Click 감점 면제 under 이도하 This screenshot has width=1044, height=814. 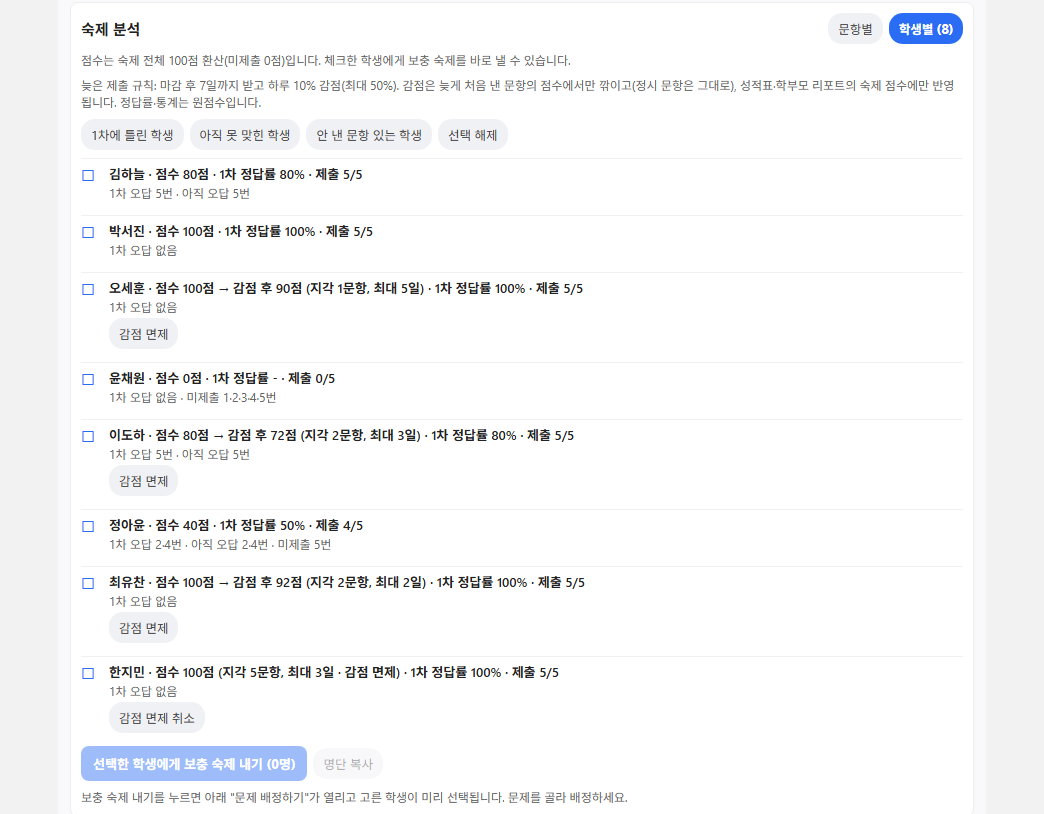click(x=143, y=481)
